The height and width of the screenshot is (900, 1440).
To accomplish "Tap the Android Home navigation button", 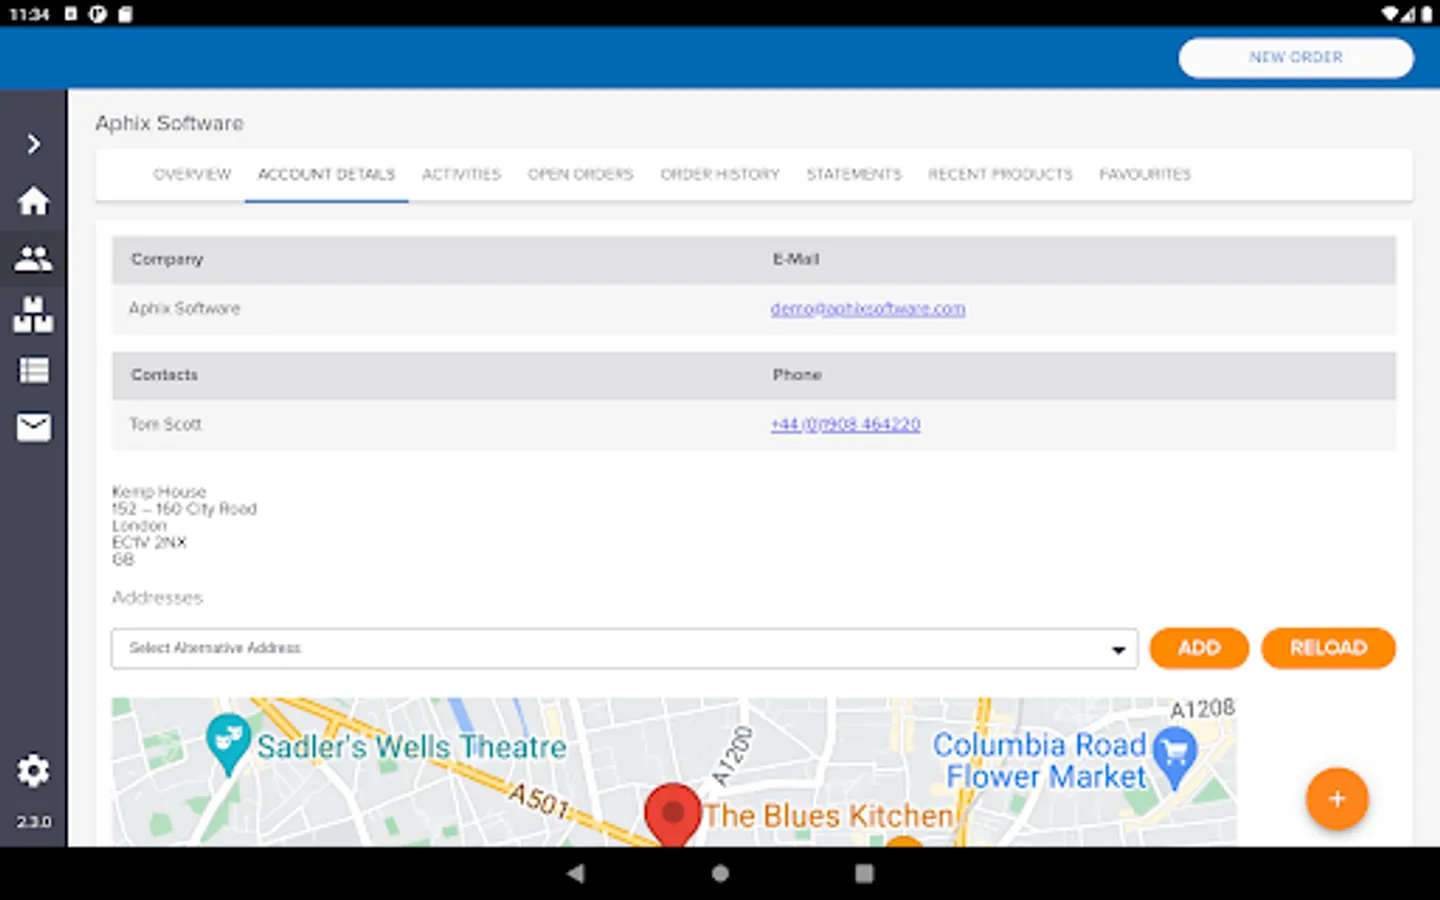I will point(720,873).
